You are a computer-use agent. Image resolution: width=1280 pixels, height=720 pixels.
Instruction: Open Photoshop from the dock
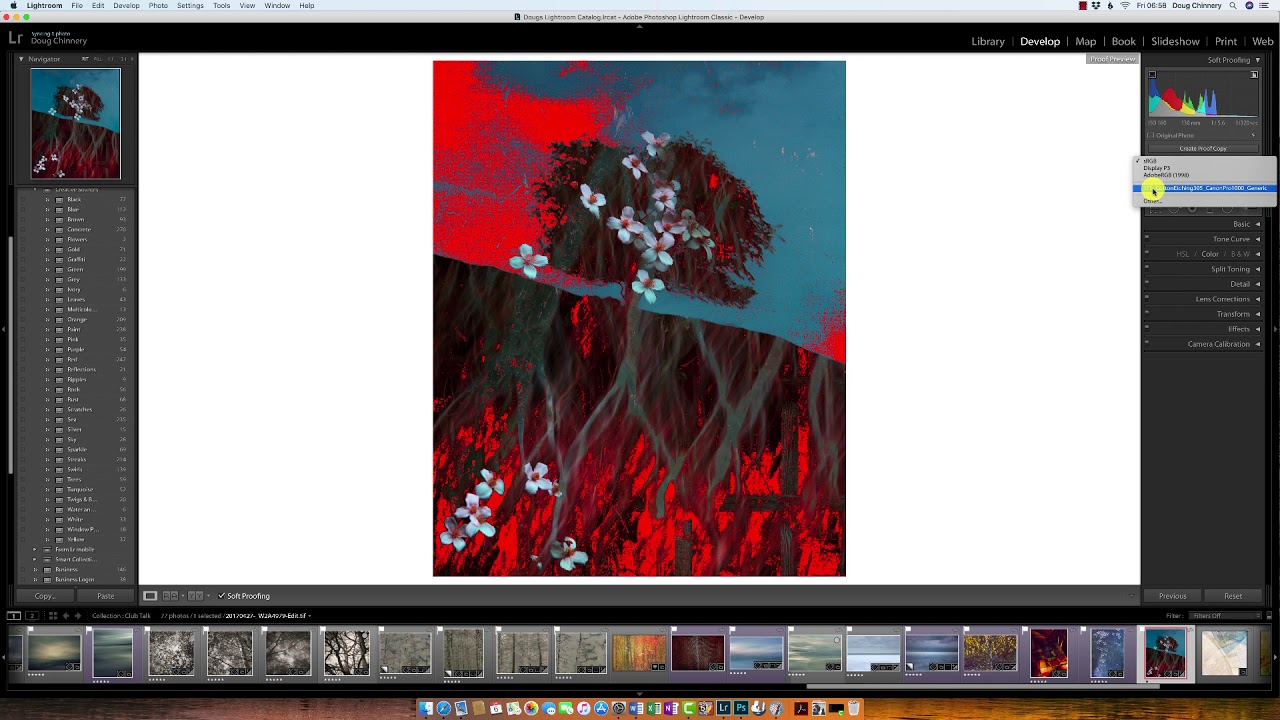click(x=741, y=708)
